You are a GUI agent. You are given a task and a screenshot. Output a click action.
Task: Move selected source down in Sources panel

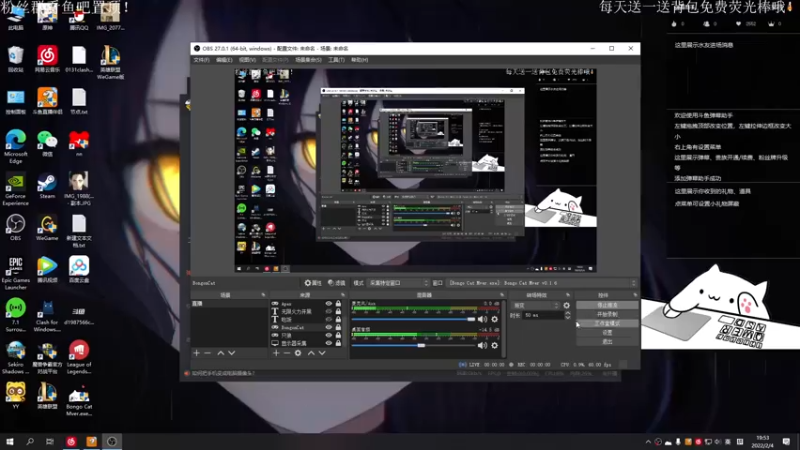[322, 353]
